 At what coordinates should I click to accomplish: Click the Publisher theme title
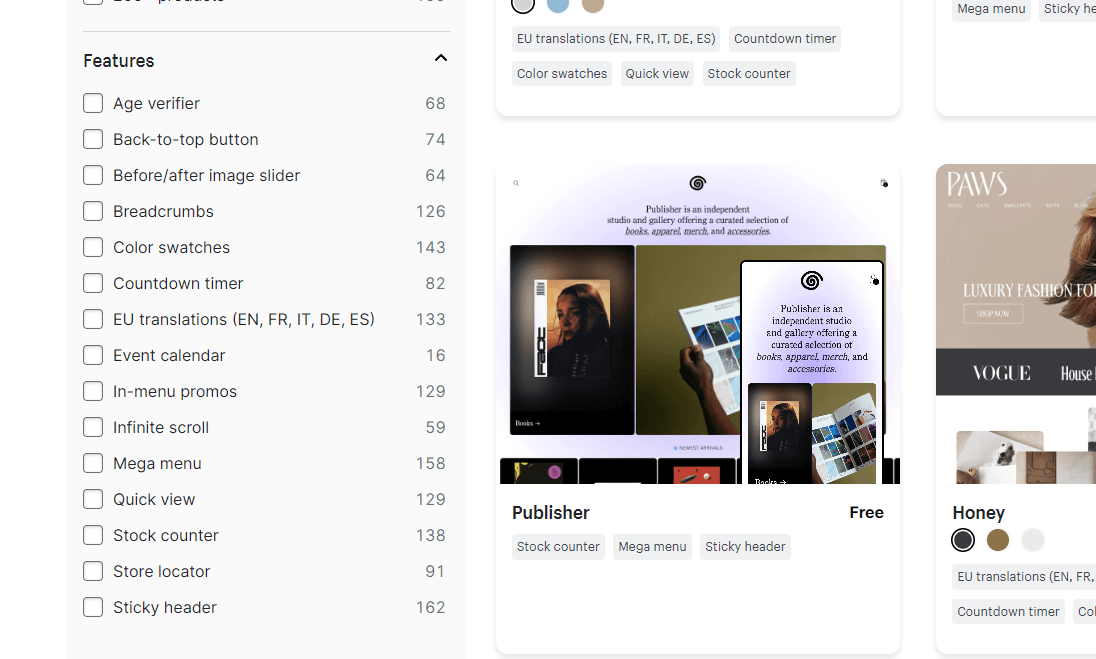[551, 513]
